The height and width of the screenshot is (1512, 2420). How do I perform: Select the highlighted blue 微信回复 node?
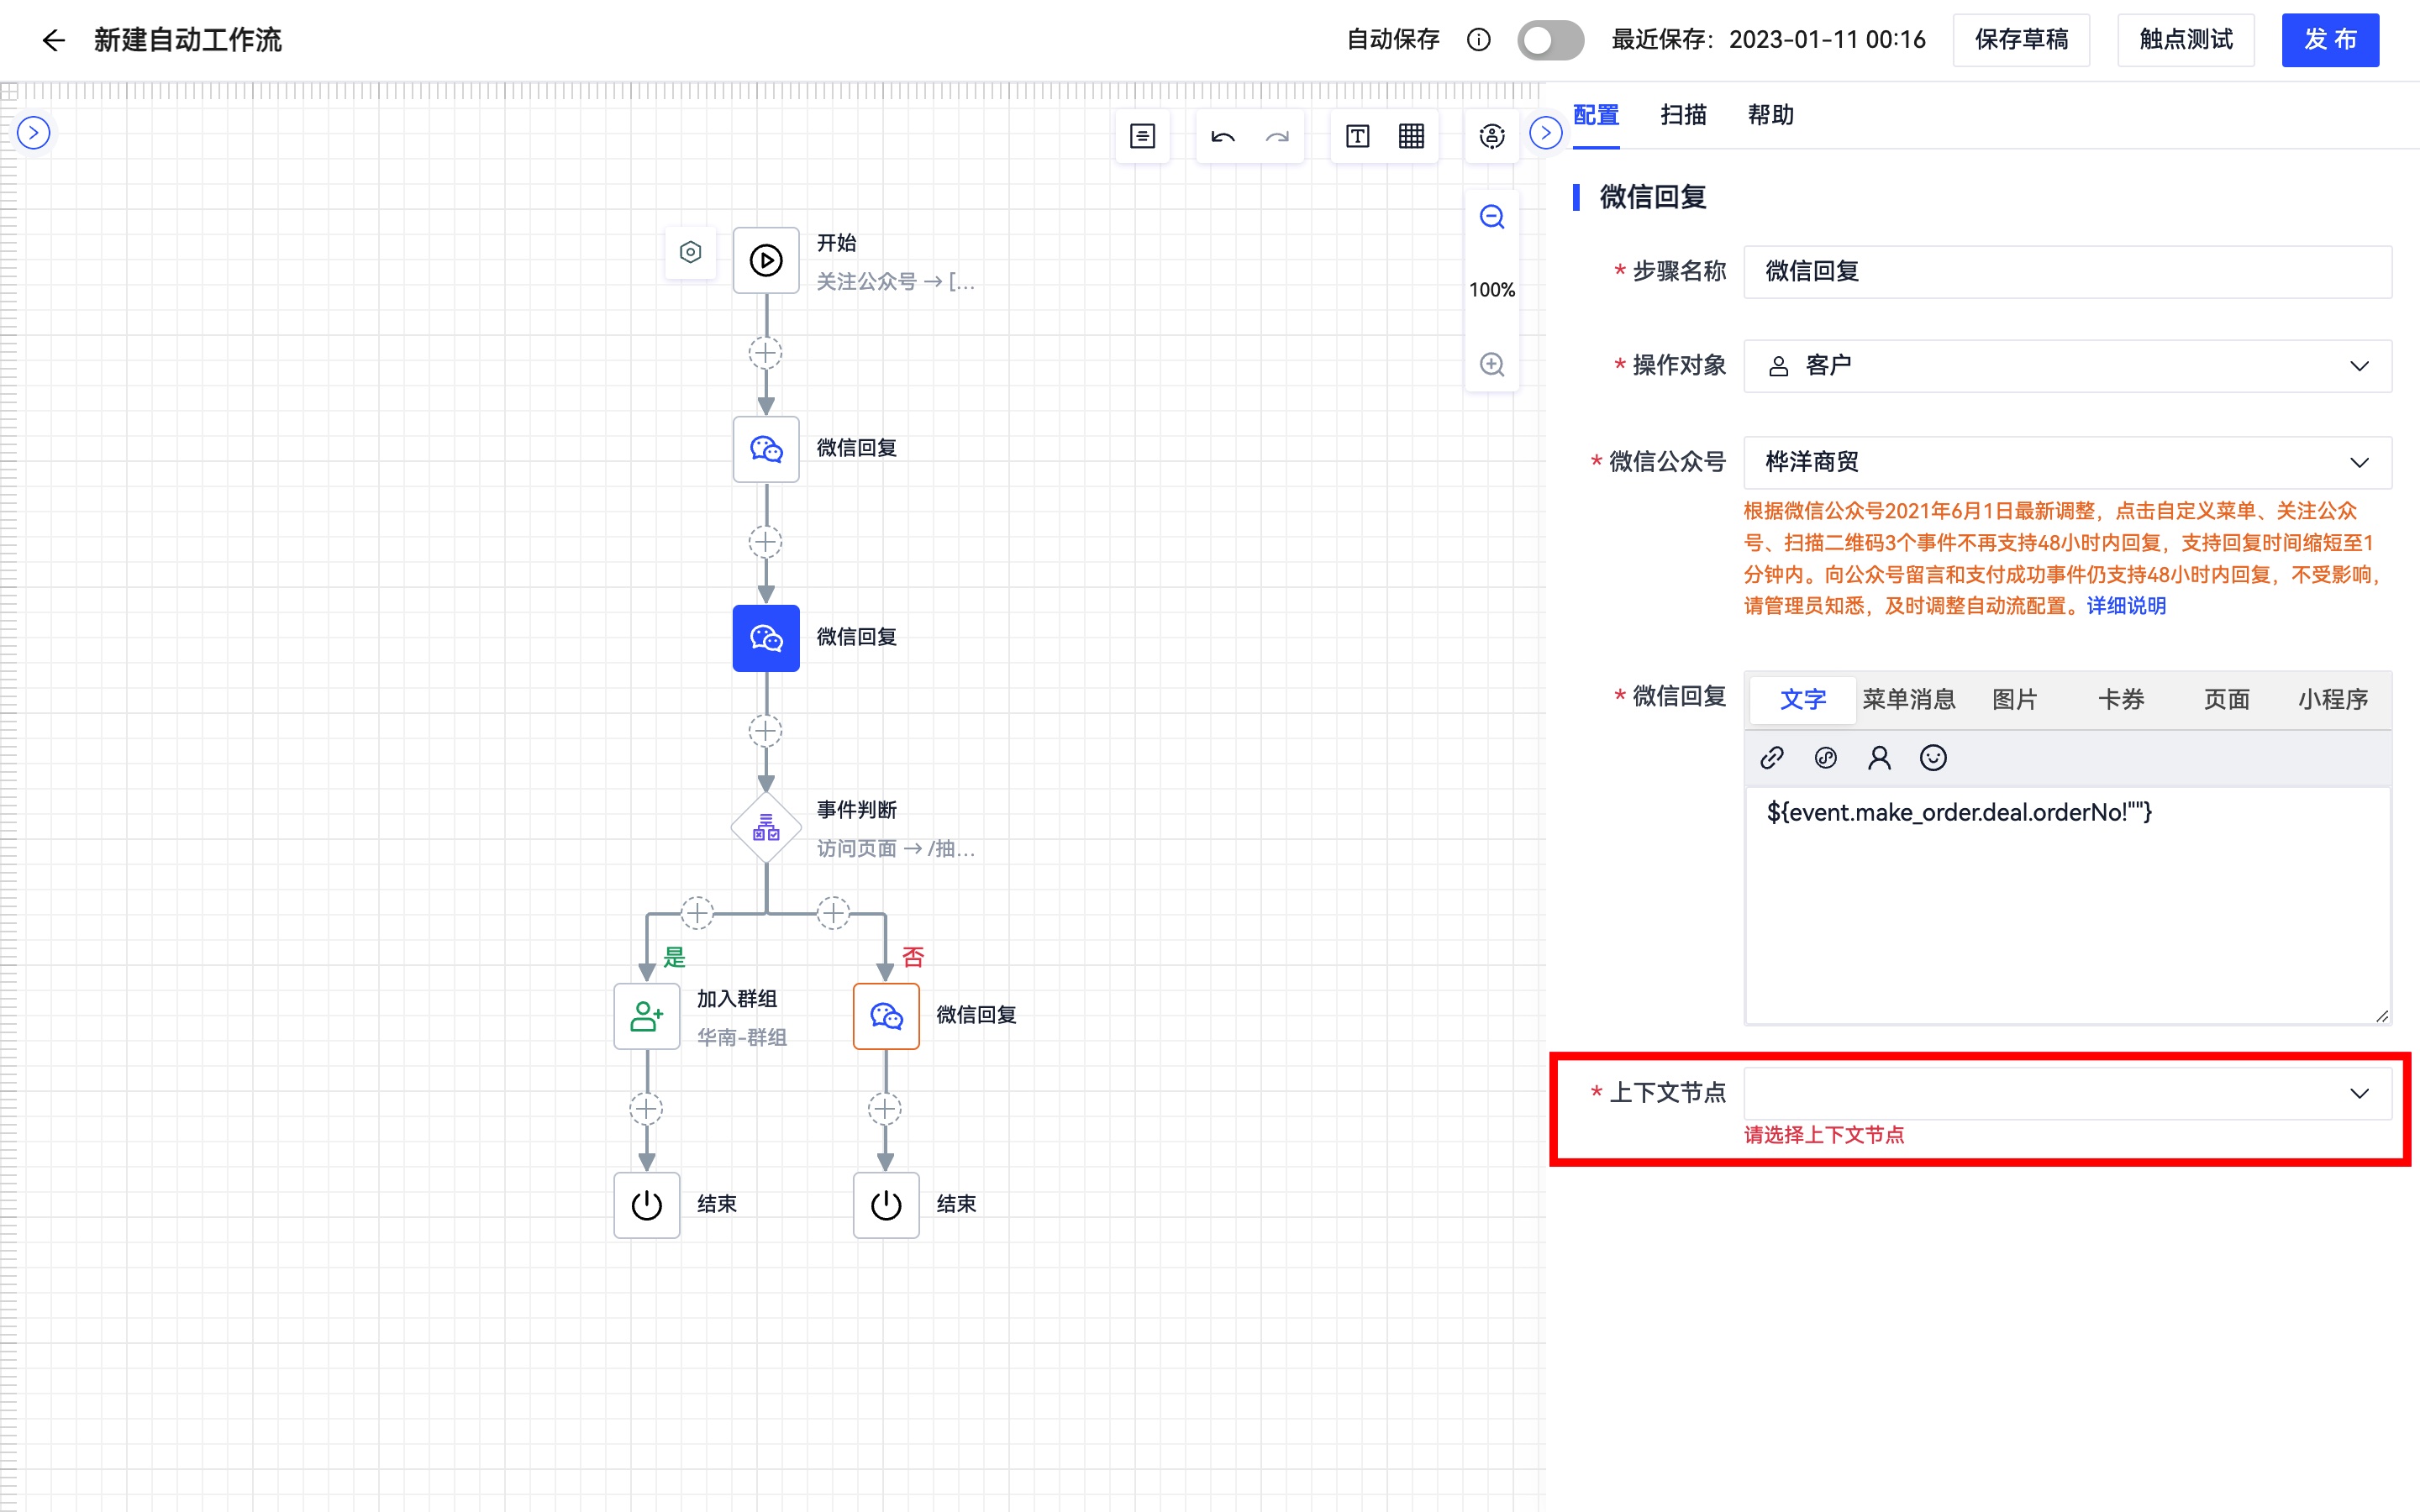click(766, 638)
